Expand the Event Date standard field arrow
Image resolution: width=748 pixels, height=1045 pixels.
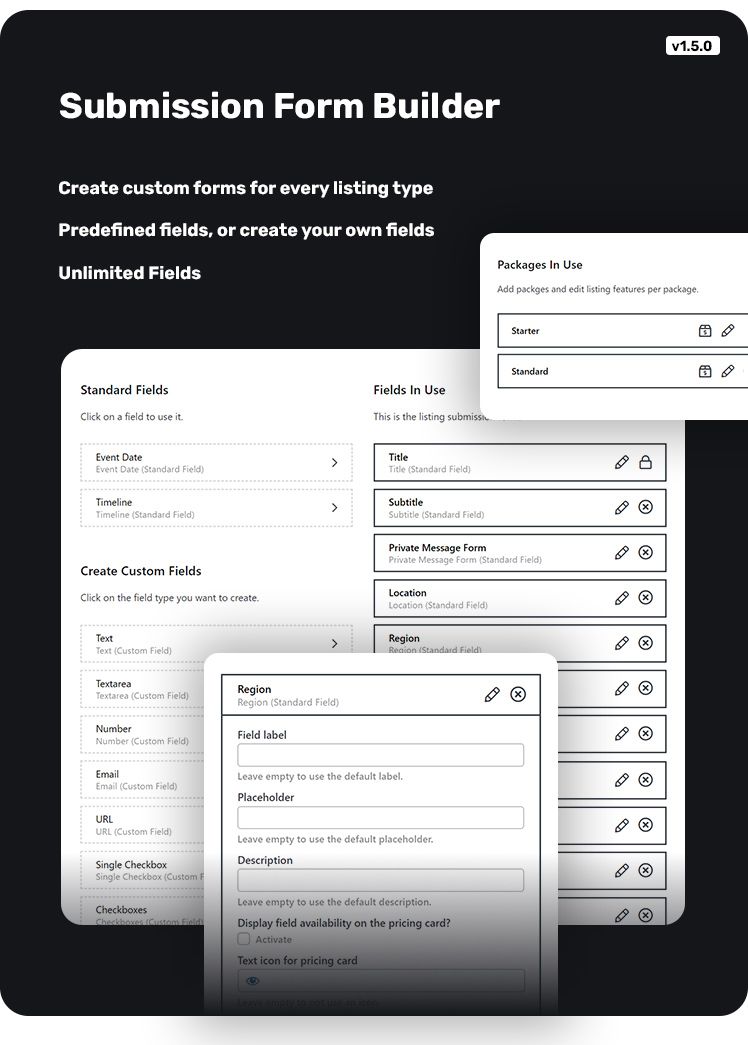(334, 463)
